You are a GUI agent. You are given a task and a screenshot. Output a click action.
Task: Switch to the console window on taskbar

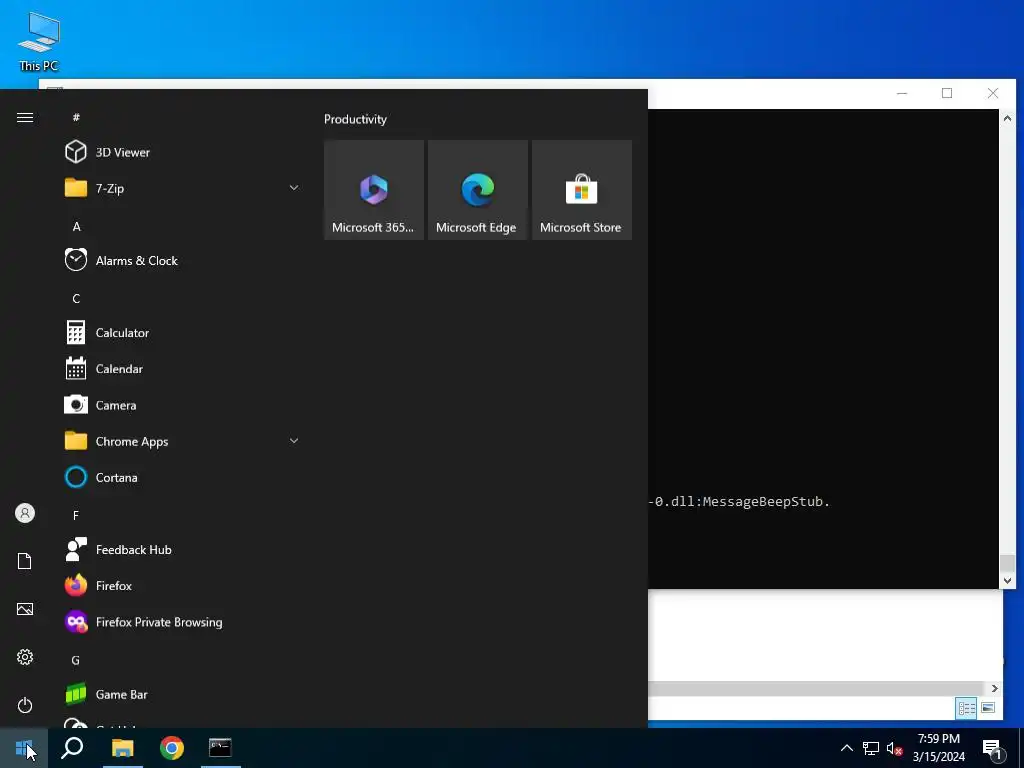[x=220, y=748]
